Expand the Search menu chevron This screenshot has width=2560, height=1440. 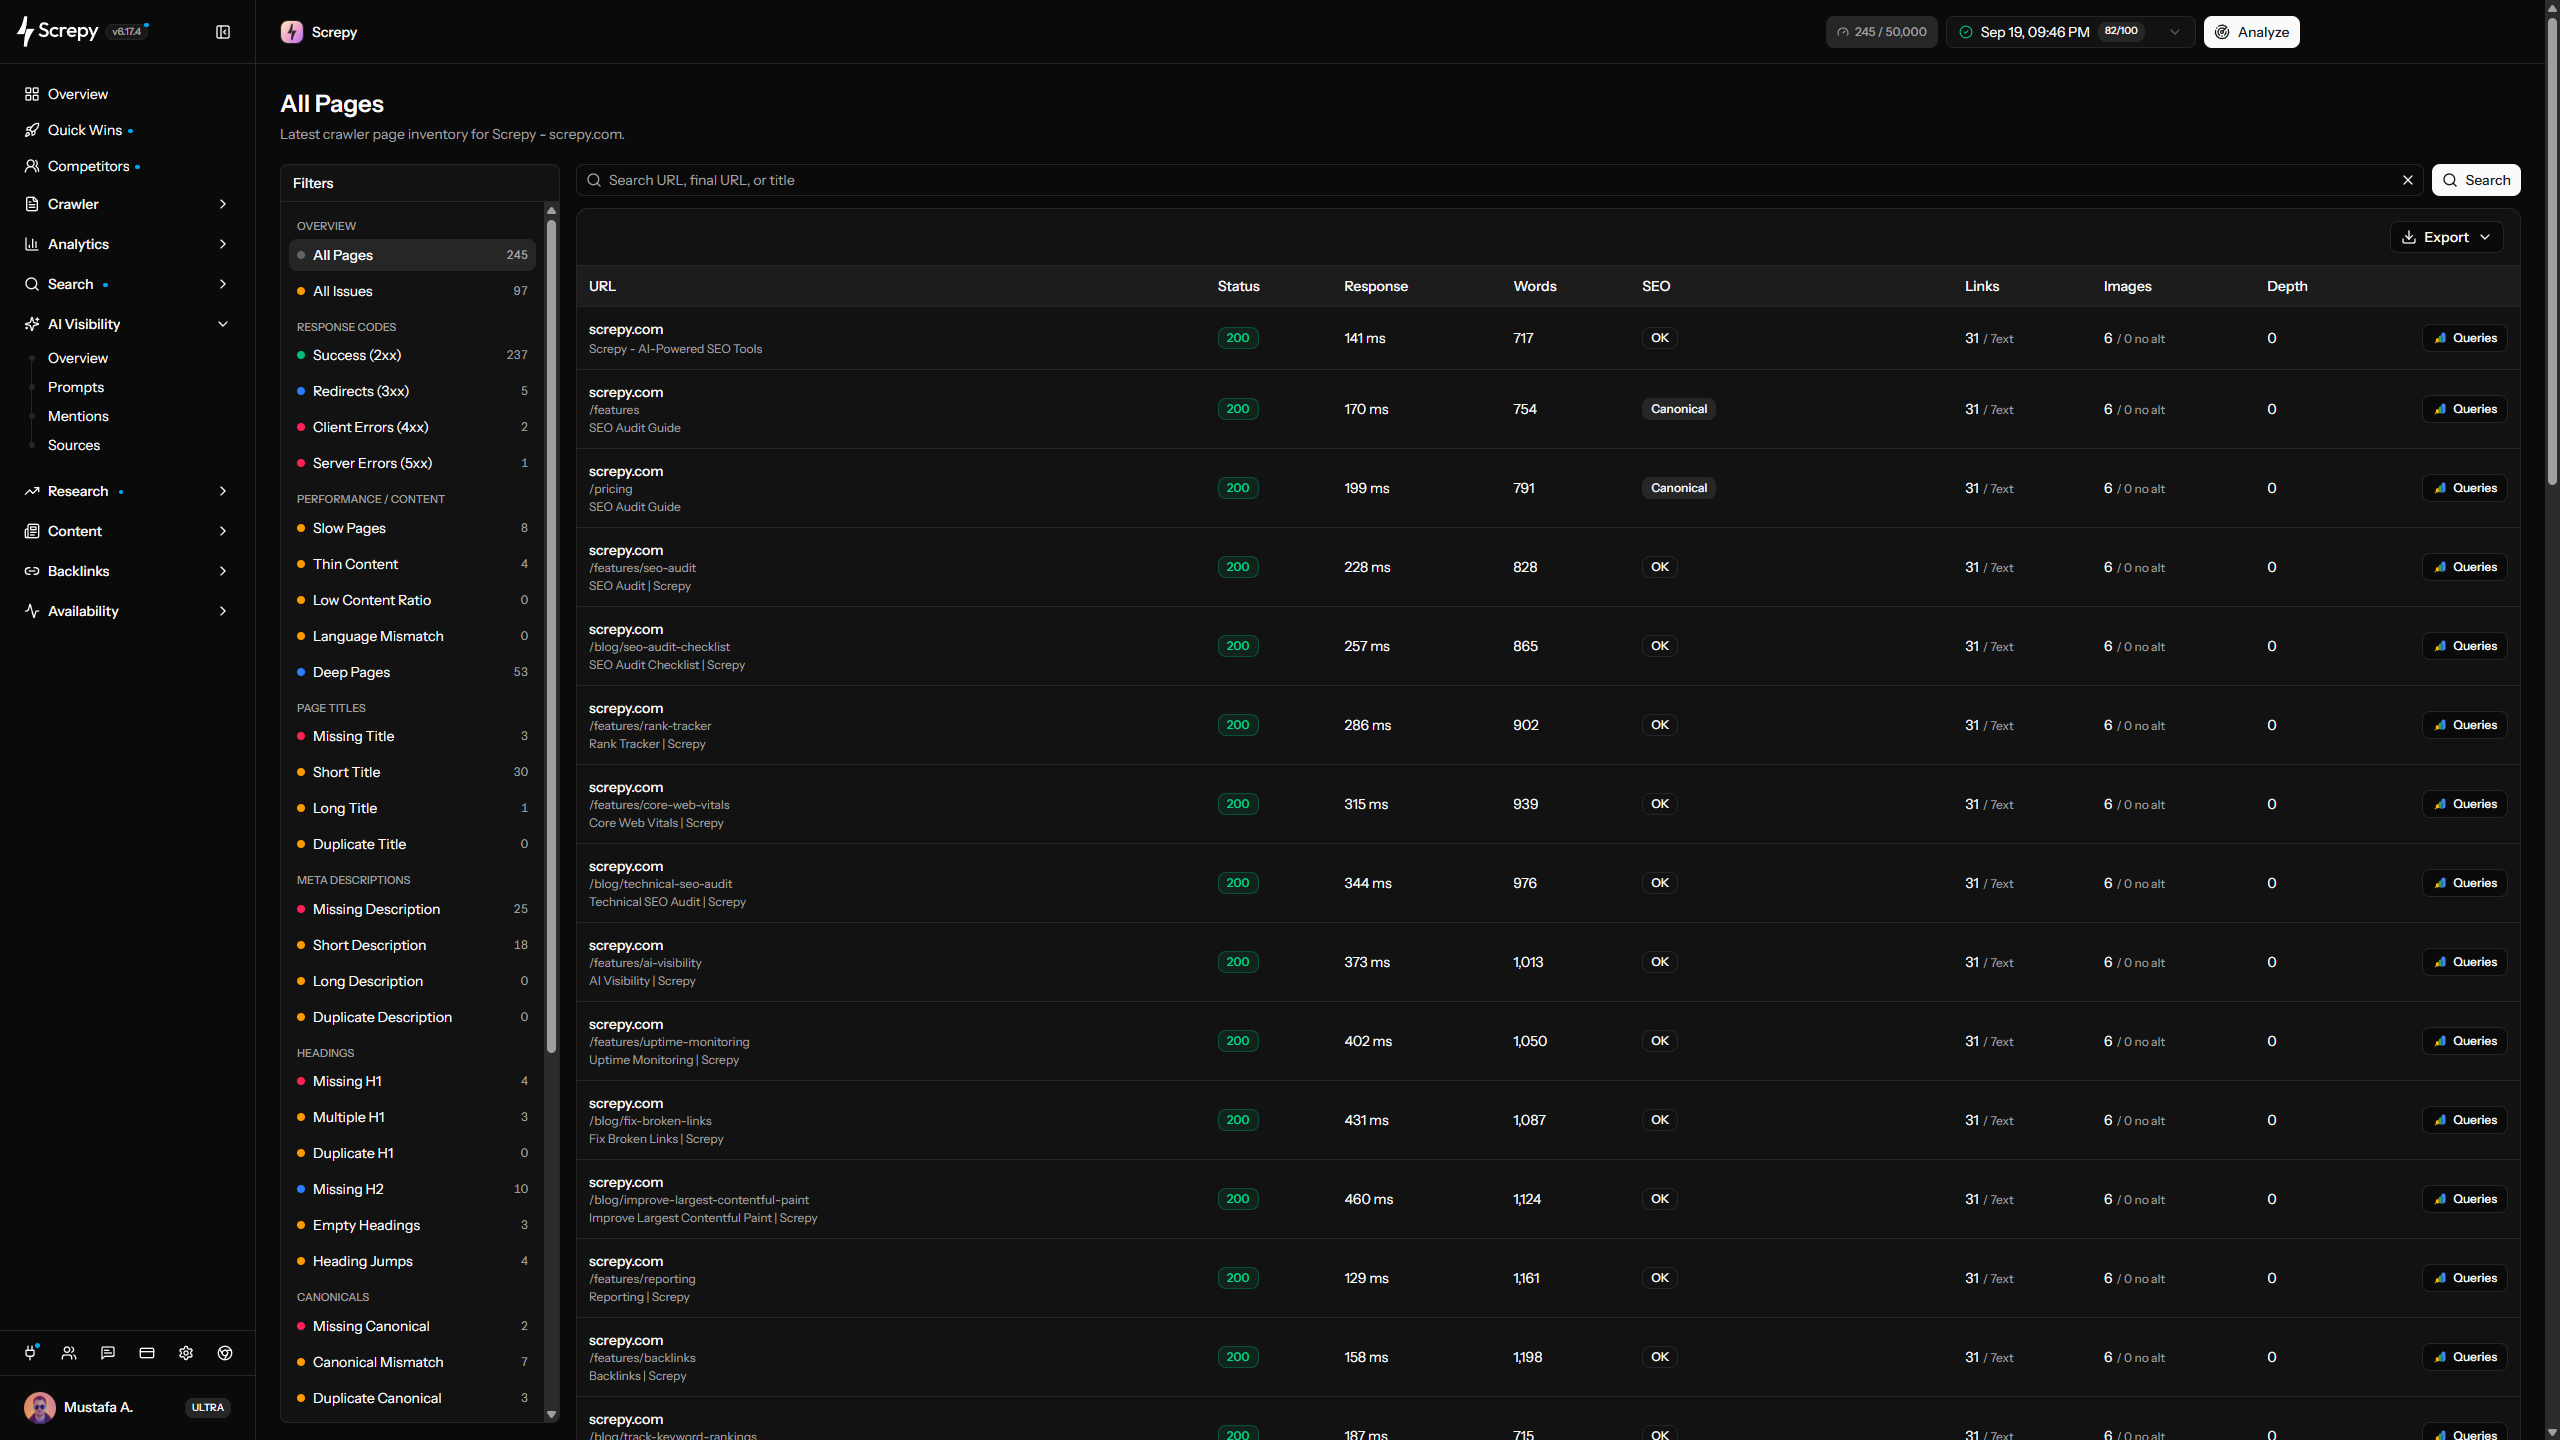click(x=223, y=284)
